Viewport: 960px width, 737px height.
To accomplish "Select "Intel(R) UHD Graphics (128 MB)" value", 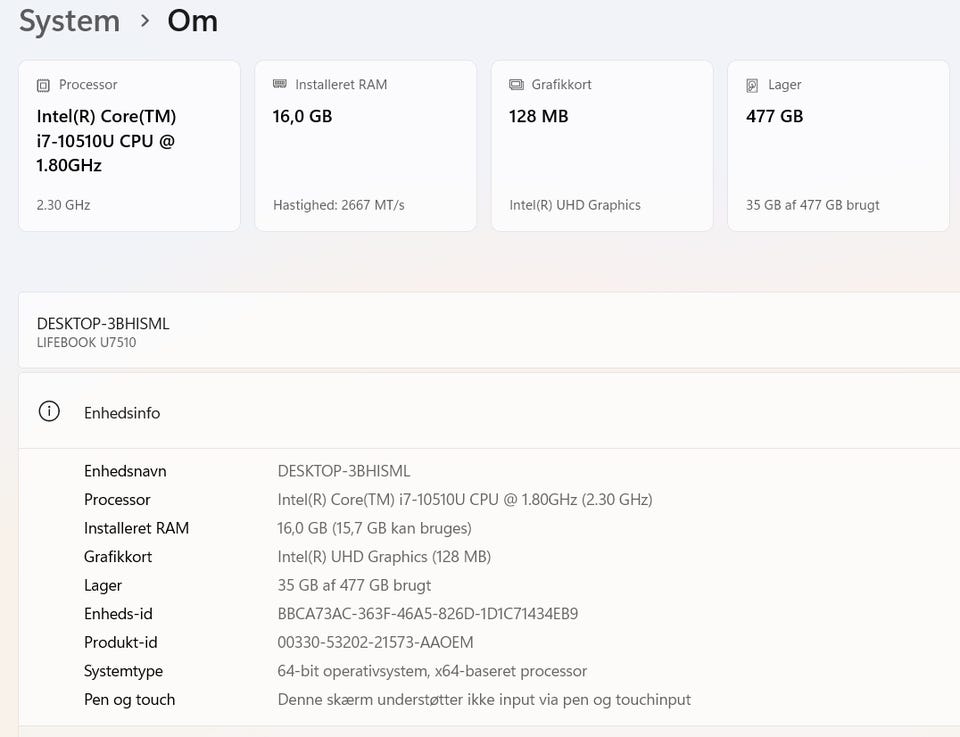I will coord(384,557).
